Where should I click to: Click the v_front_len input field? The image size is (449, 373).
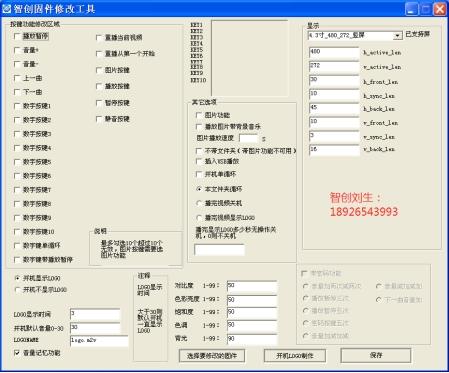(x=334, y=123)
